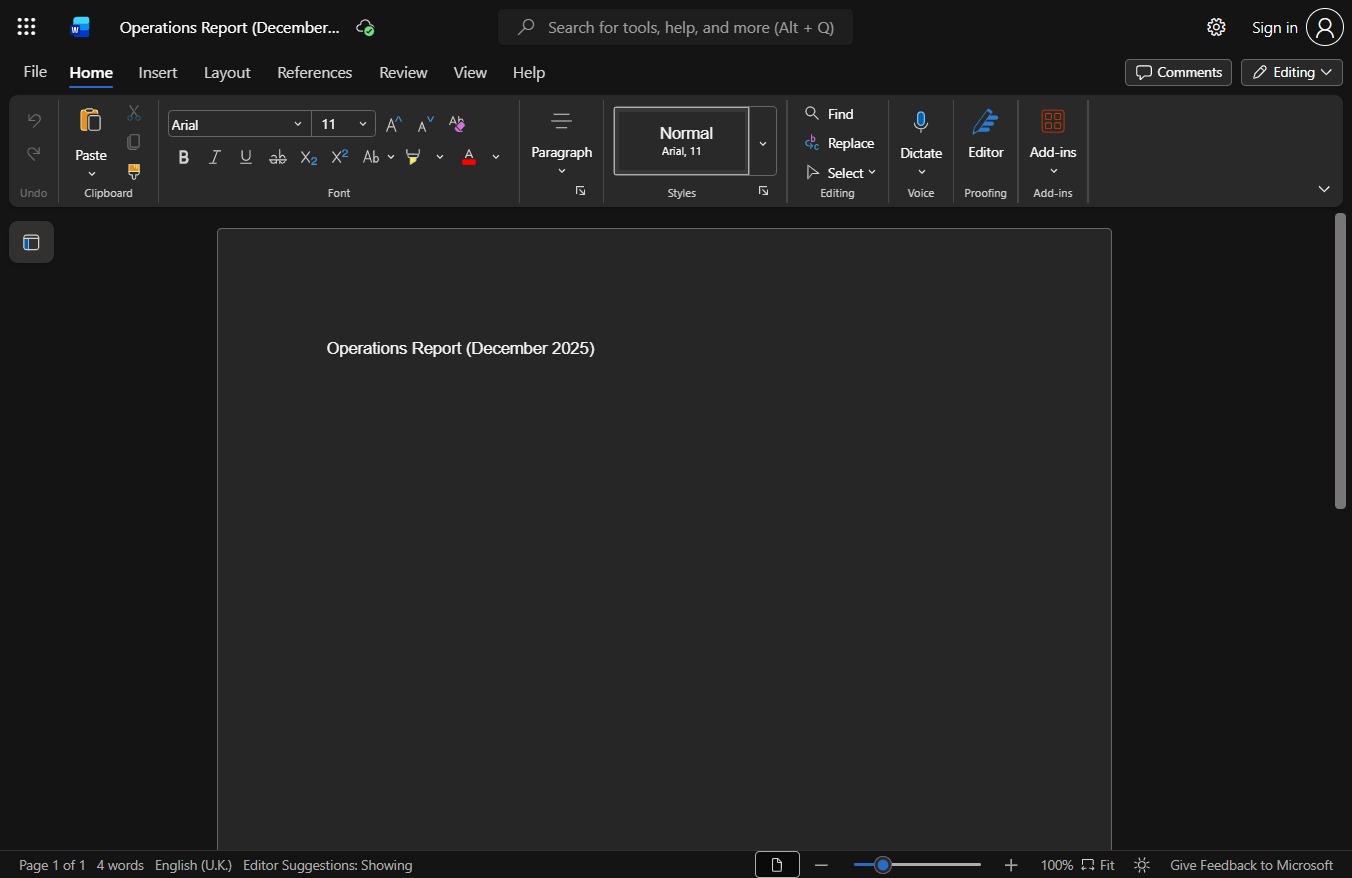The width and height of the screenshot is (1352, 878).
Task: Clear all formatting
Action: click(457, 124)
